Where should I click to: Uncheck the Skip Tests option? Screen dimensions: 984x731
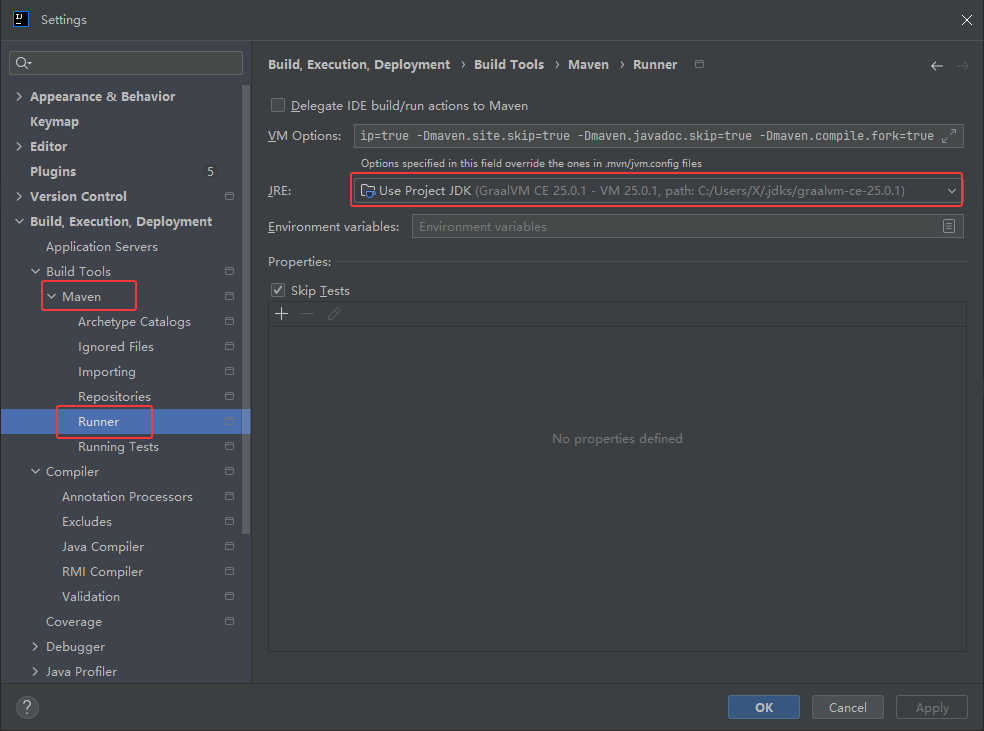coord(277,290)
